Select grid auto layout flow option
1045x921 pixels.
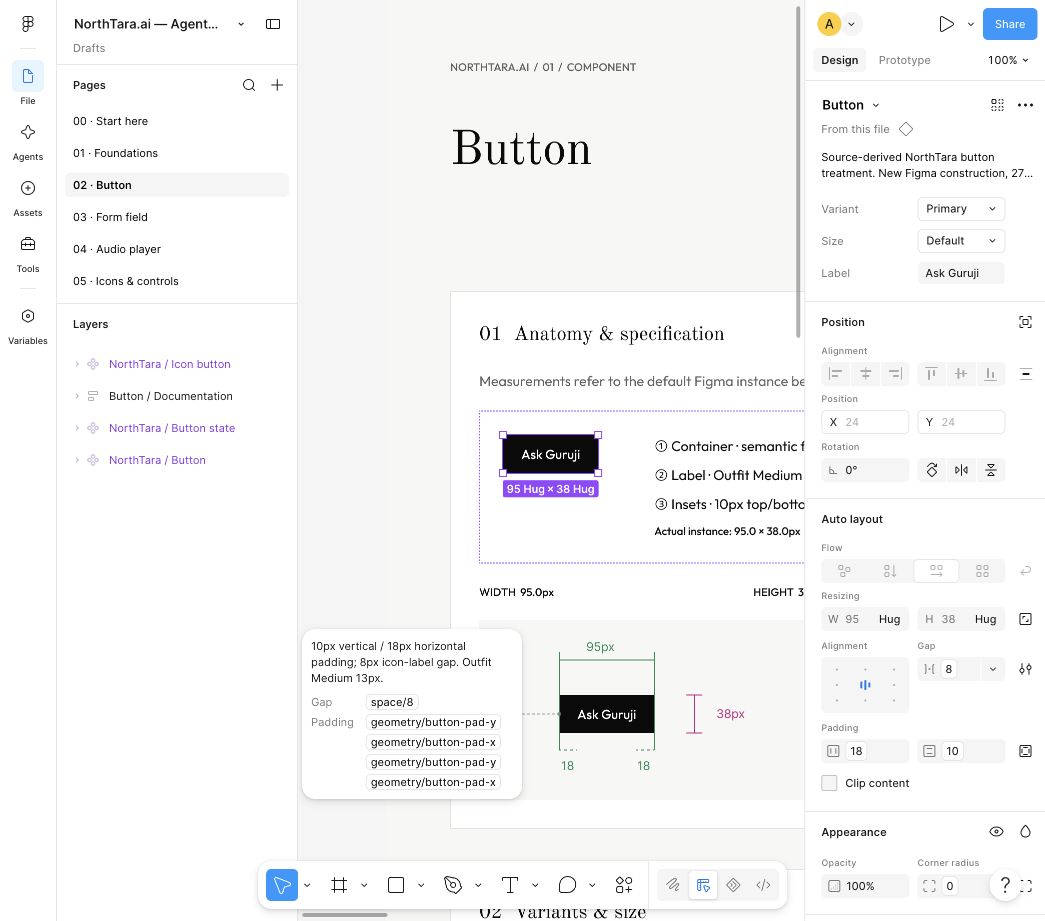coord(982,571)
